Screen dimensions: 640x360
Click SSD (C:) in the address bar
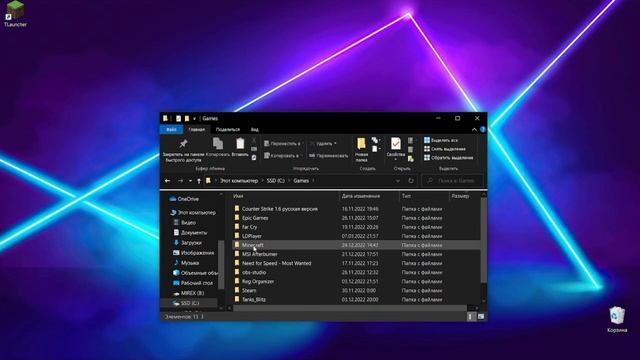pos(276,180)
